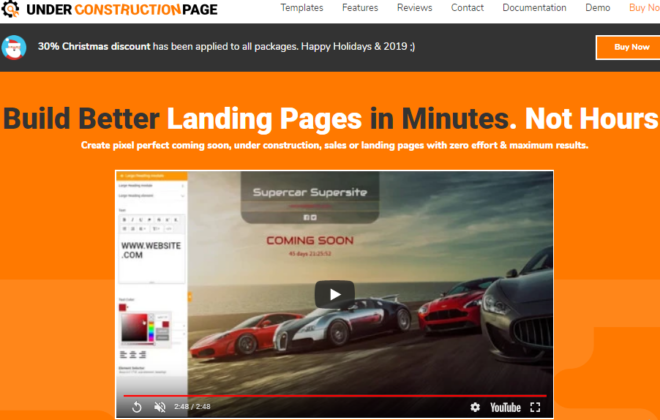Image resolution: width=660 pixels, height=420 pixels.
Task: Click the Build Better Landing Pages headline
Action: point(330,118)
